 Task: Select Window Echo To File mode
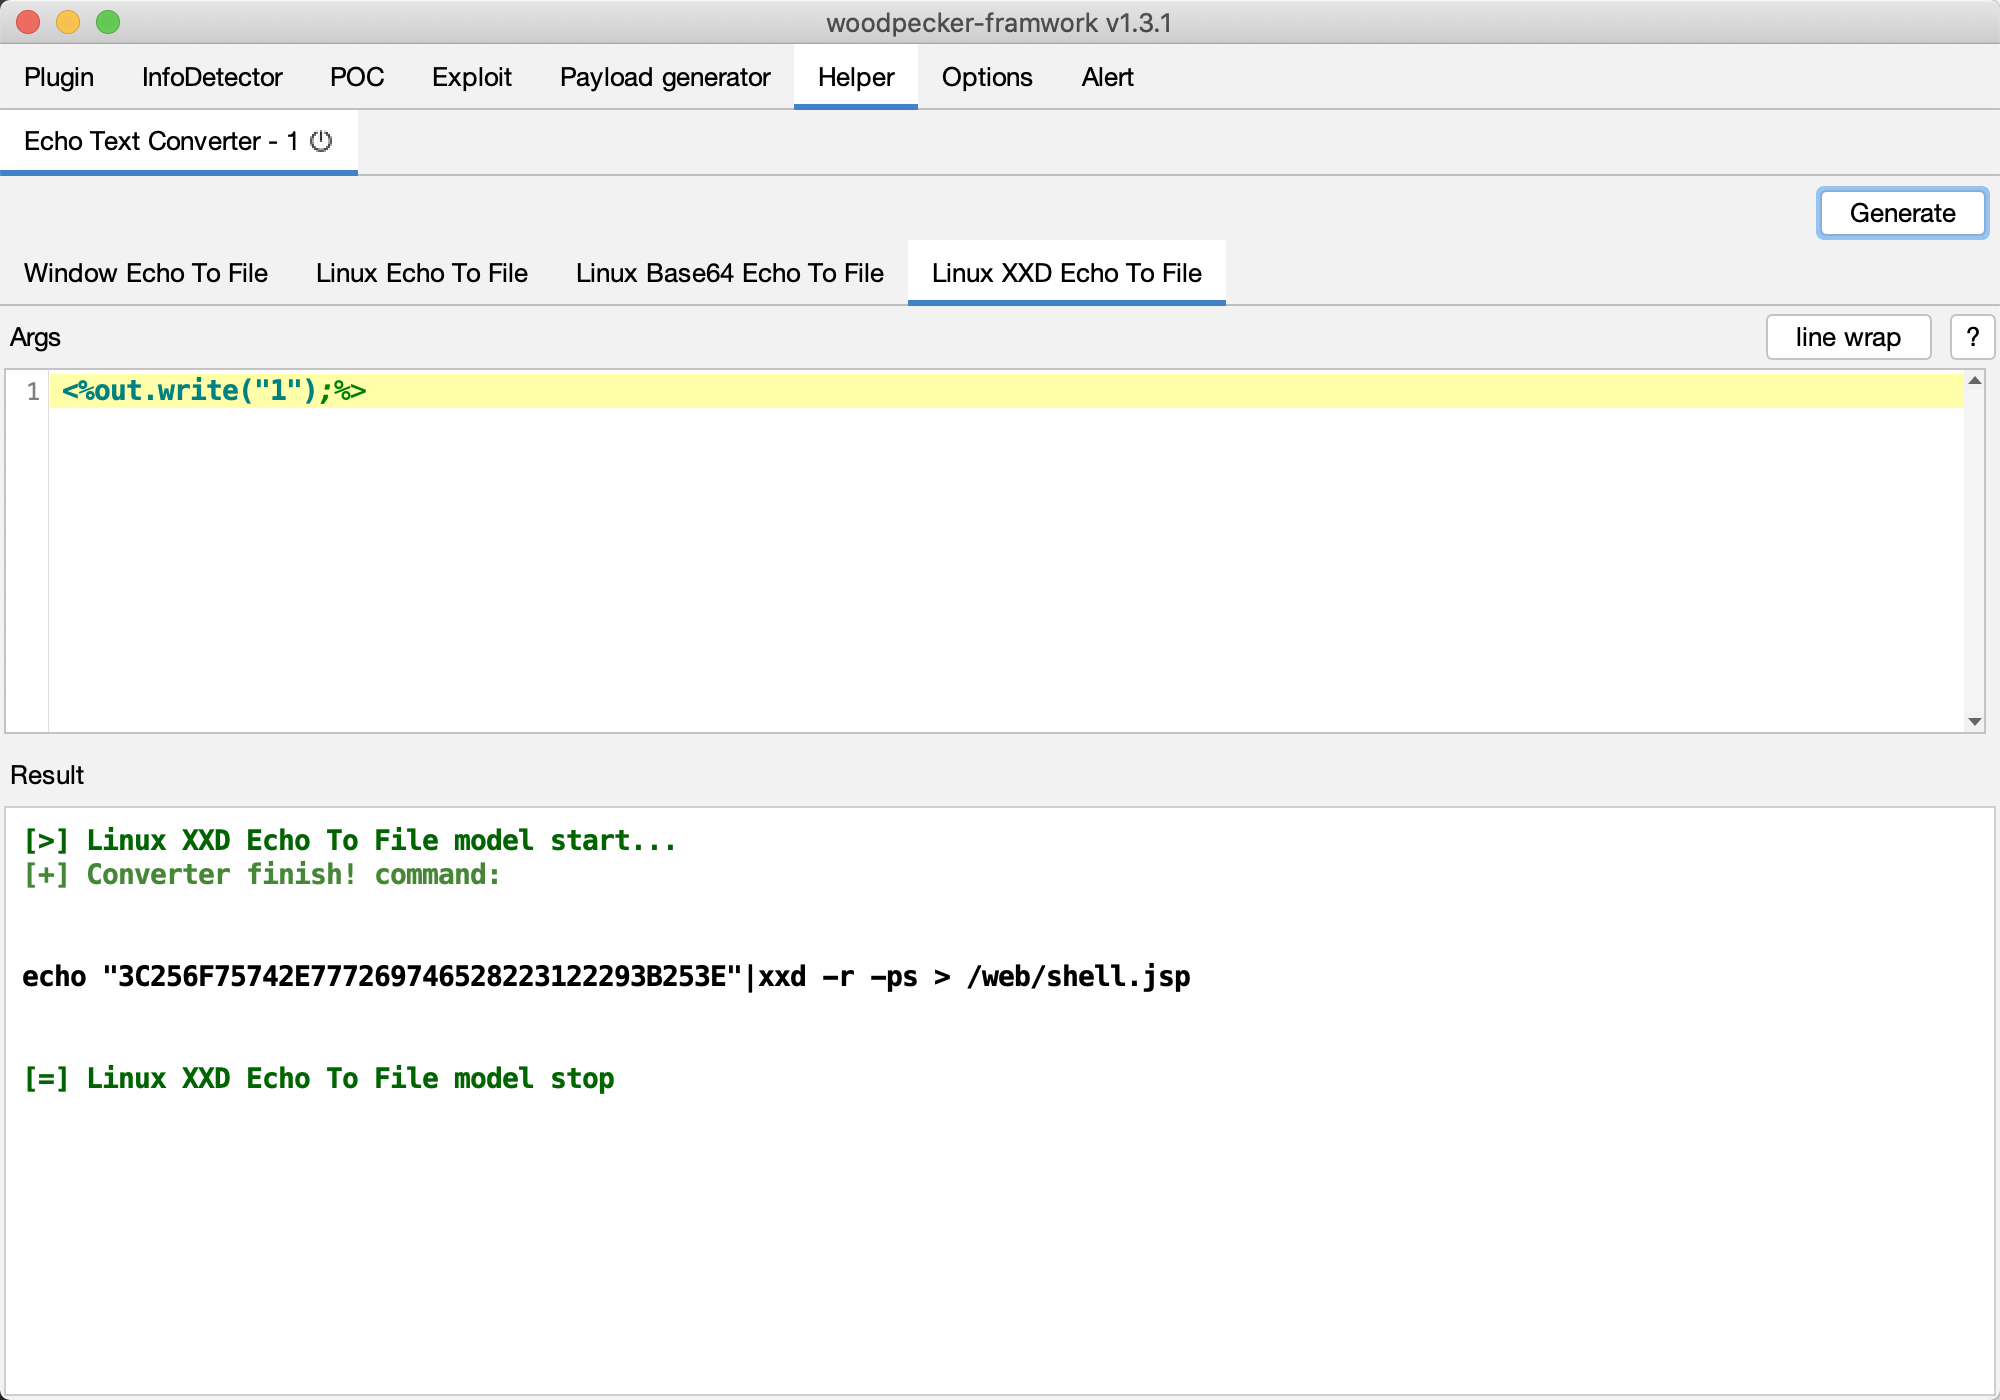point(146,273)
